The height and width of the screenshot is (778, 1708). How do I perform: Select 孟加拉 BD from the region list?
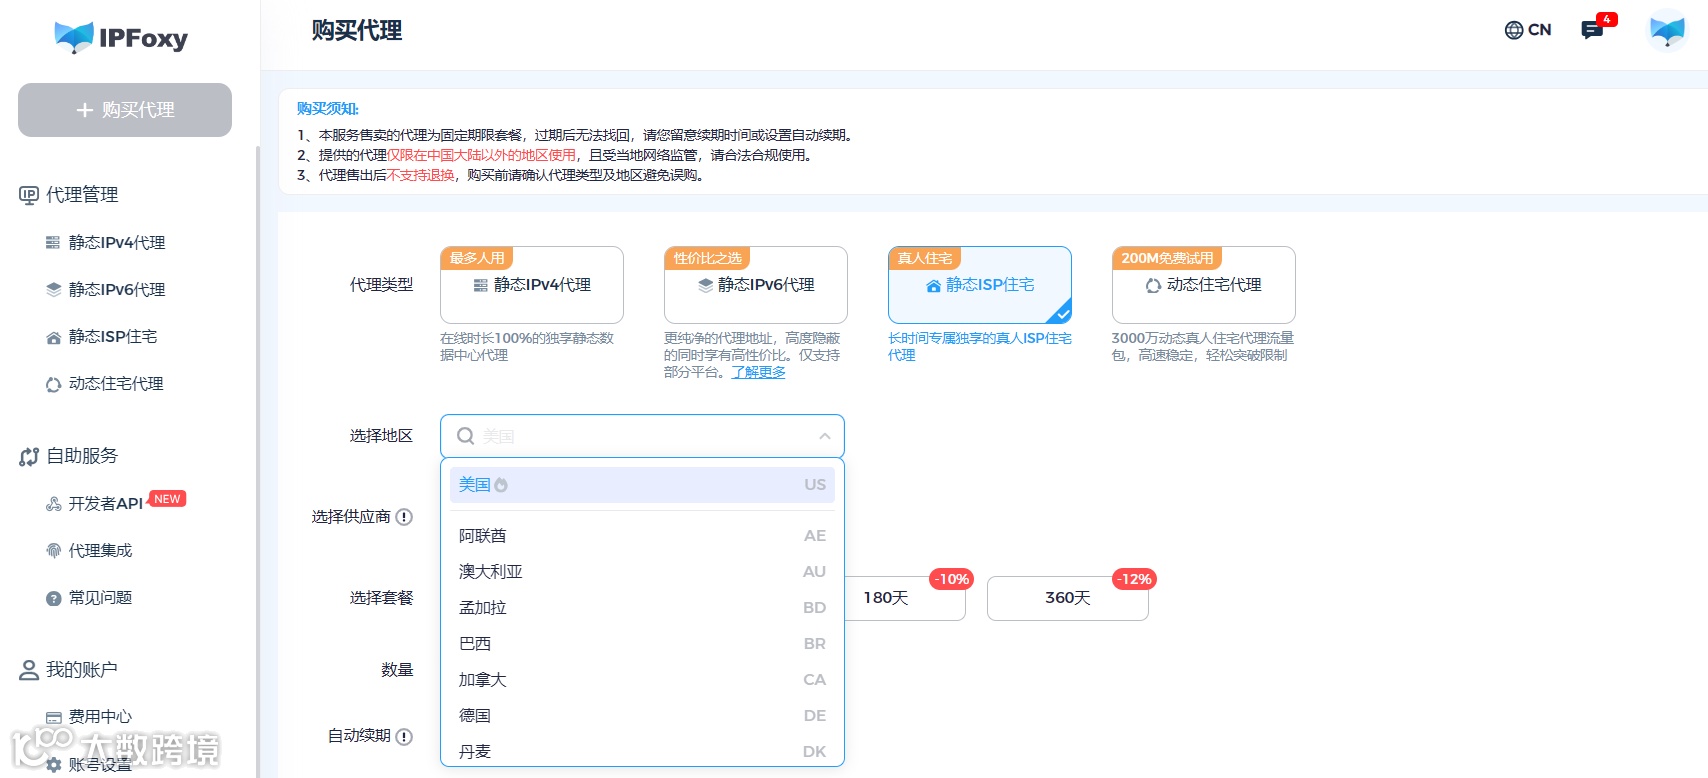click(642, 608)
